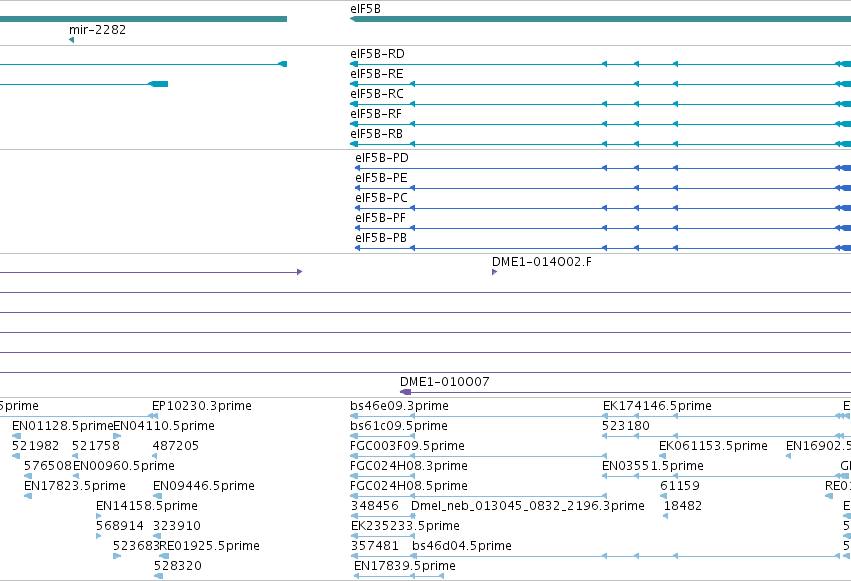The image size is (851, 581).
Task: Open the eIF5B-PB protein label
Action: pyautogui.click(x=380, y=238)
